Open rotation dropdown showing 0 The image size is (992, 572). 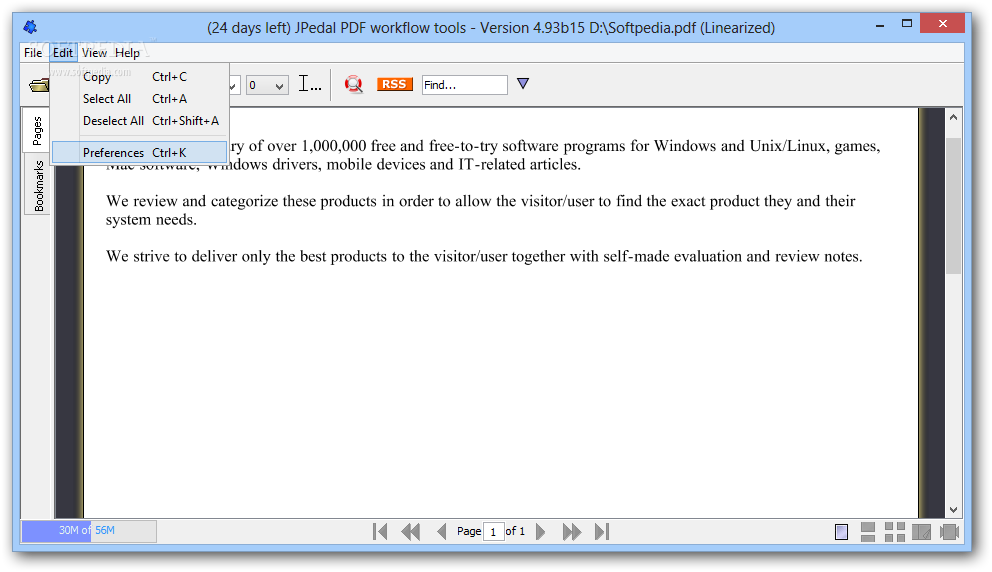coord(267,85)
